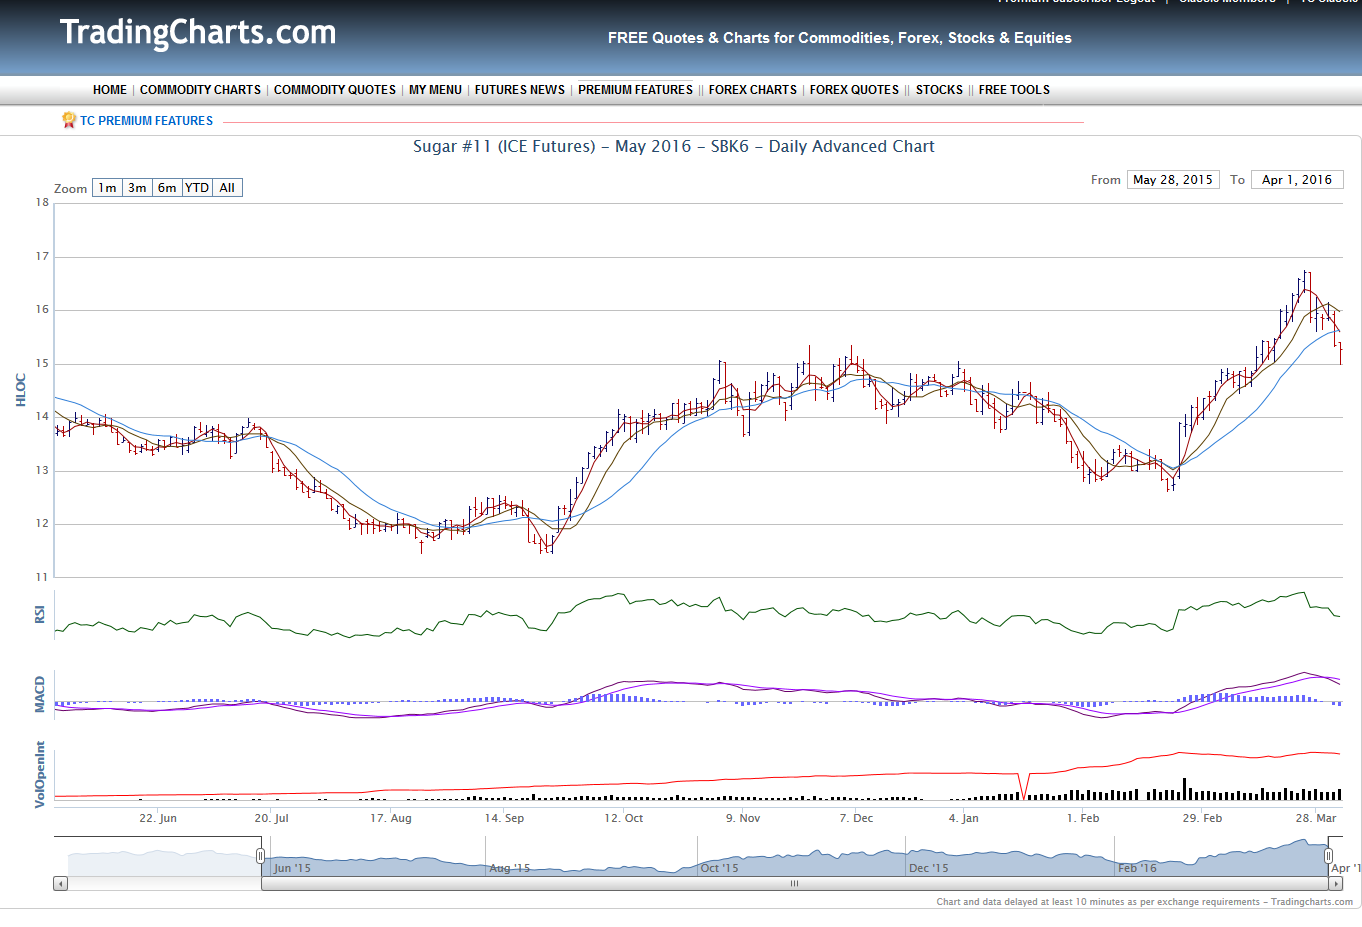
Task: Click the horizontal scrollbar thumb grip
Action: point(794,884)
